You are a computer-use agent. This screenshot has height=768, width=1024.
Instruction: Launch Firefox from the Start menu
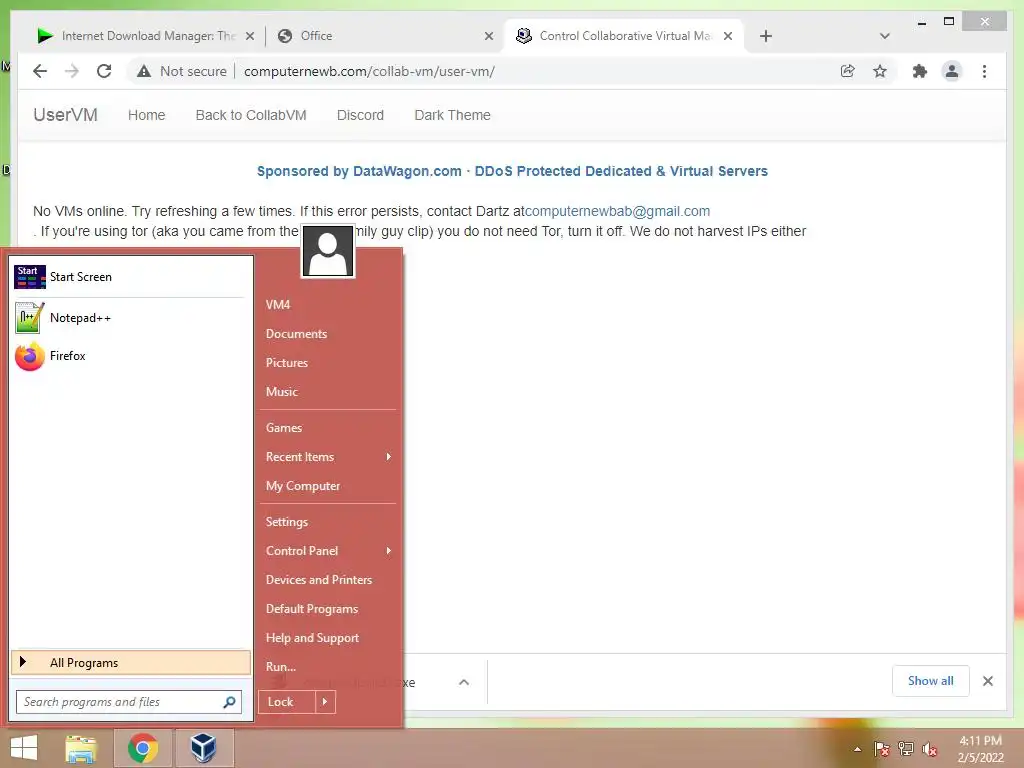point(129,356)
